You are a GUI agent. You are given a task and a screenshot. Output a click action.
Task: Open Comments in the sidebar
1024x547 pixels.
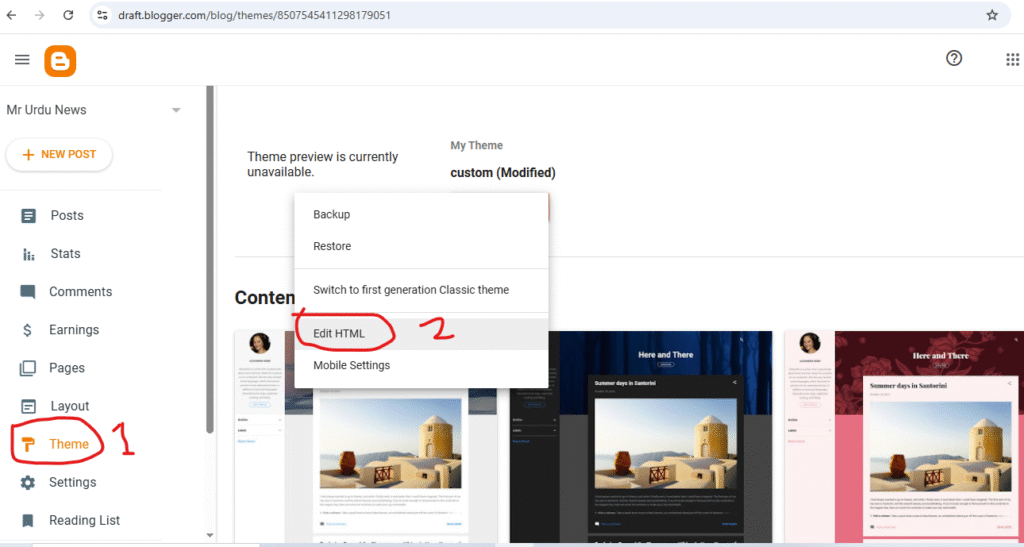(82, 292)
